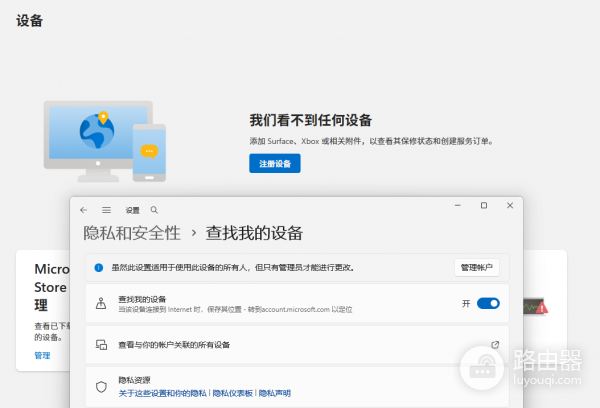The image size is (600, 408).
Task: Open 查看与你的帐户关联的所有设备 row
Action: [297, 344]
